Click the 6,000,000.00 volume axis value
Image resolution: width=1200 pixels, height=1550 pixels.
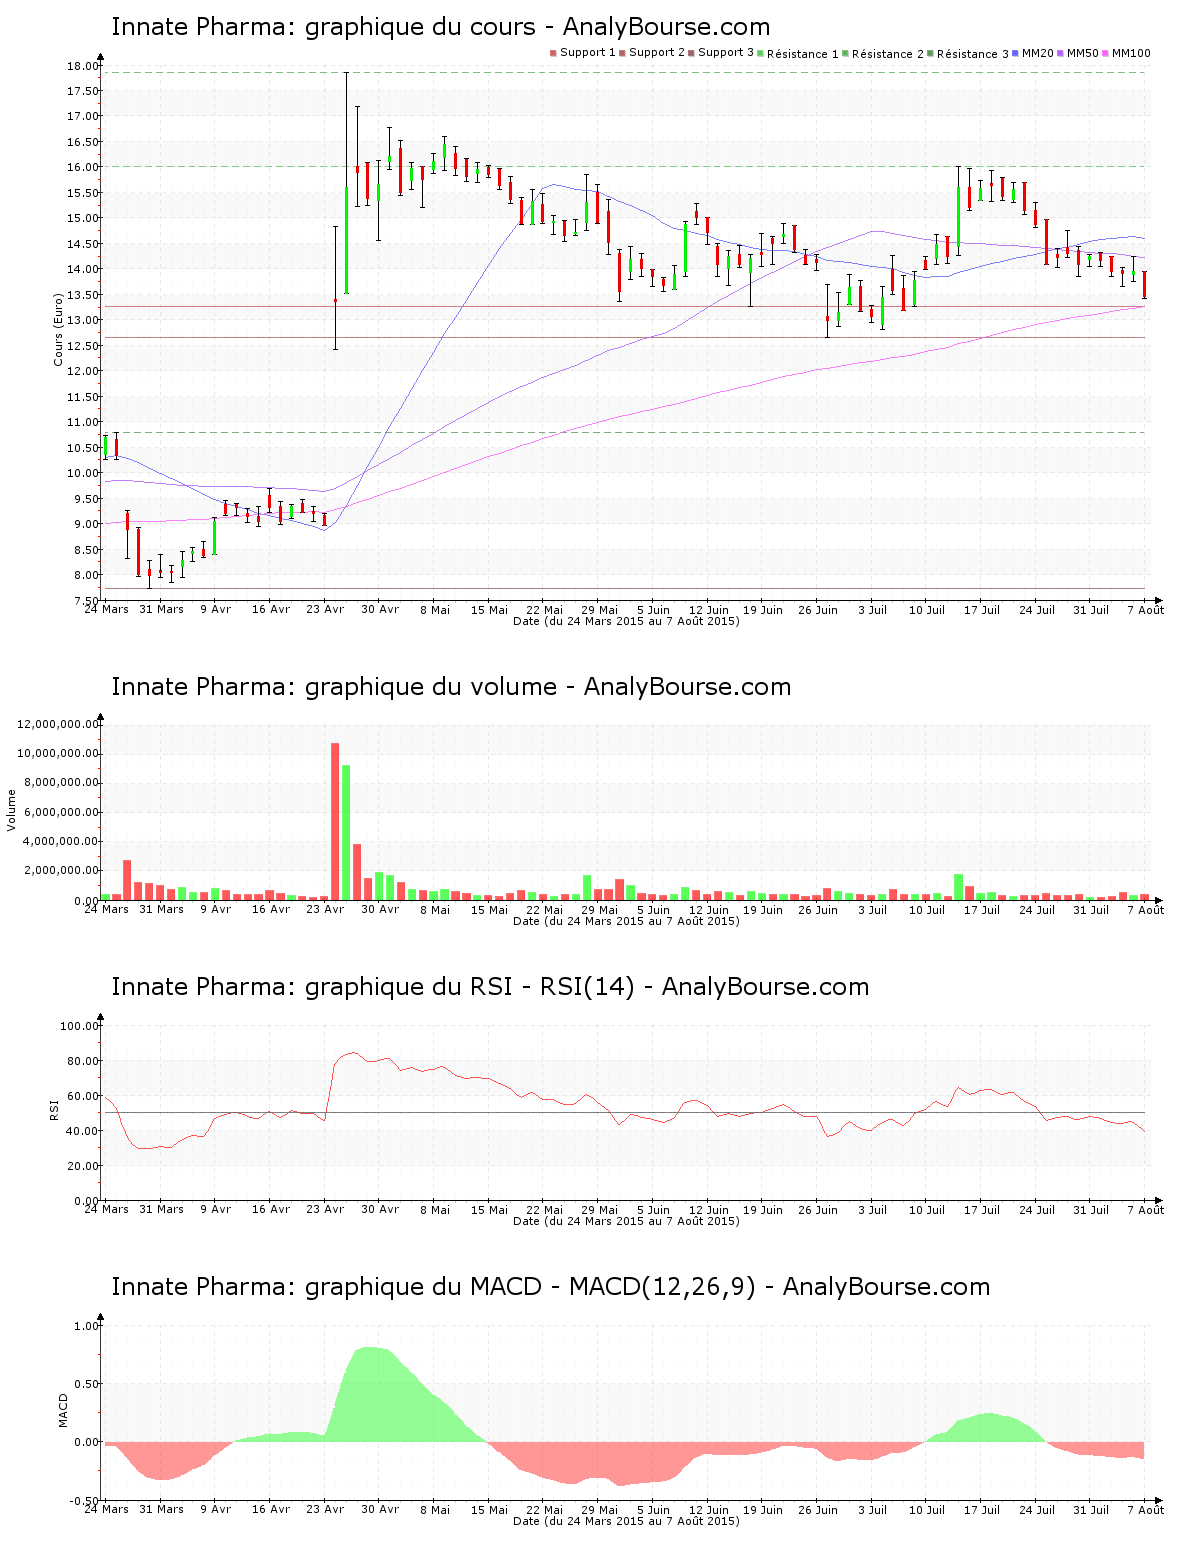61,812
